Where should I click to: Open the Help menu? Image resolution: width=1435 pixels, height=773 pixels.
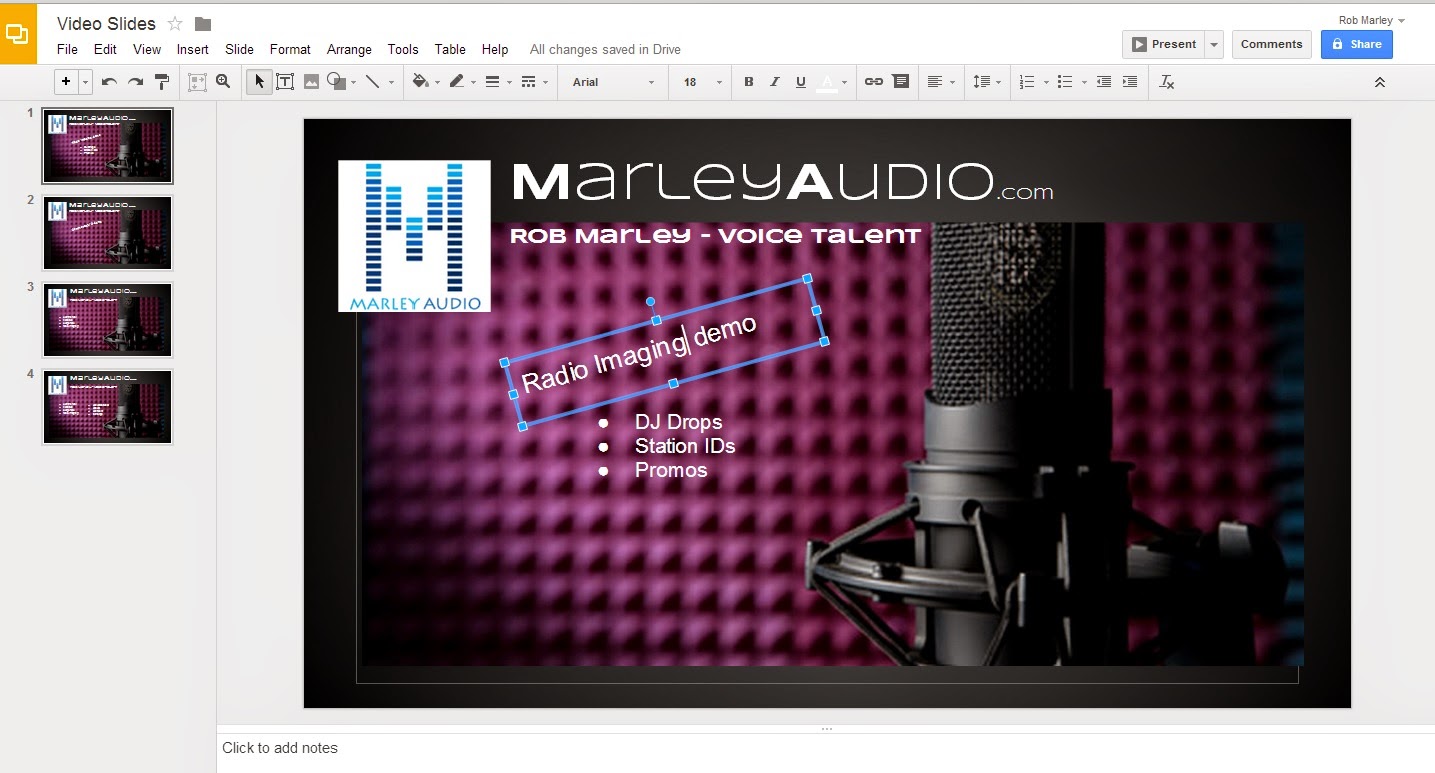point(495,49)
